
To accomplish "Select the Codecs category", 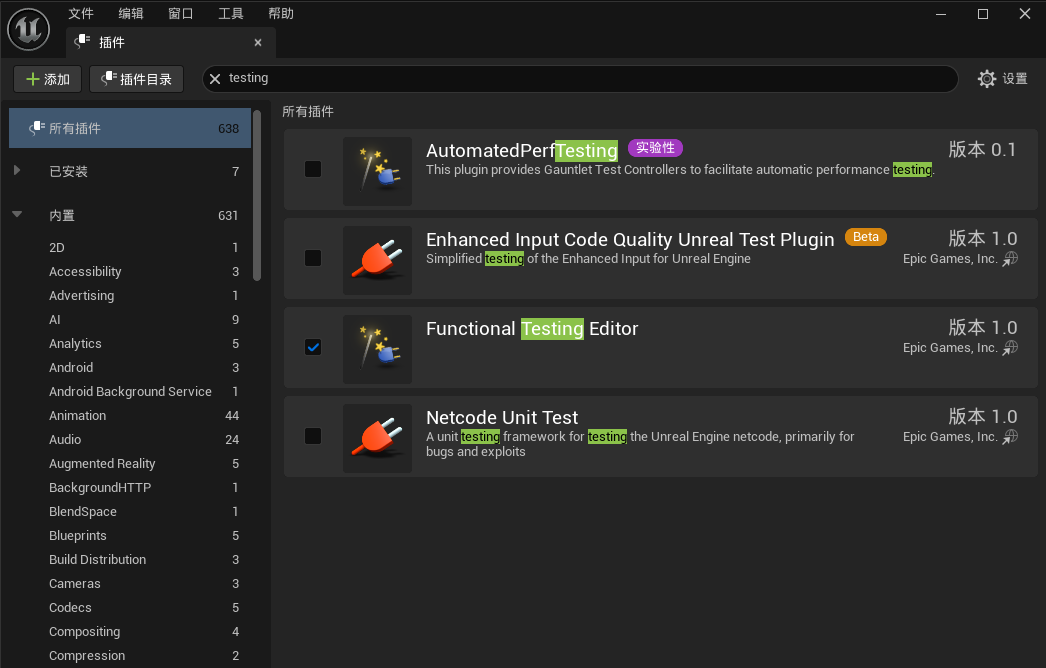I will tap(130, 608).
